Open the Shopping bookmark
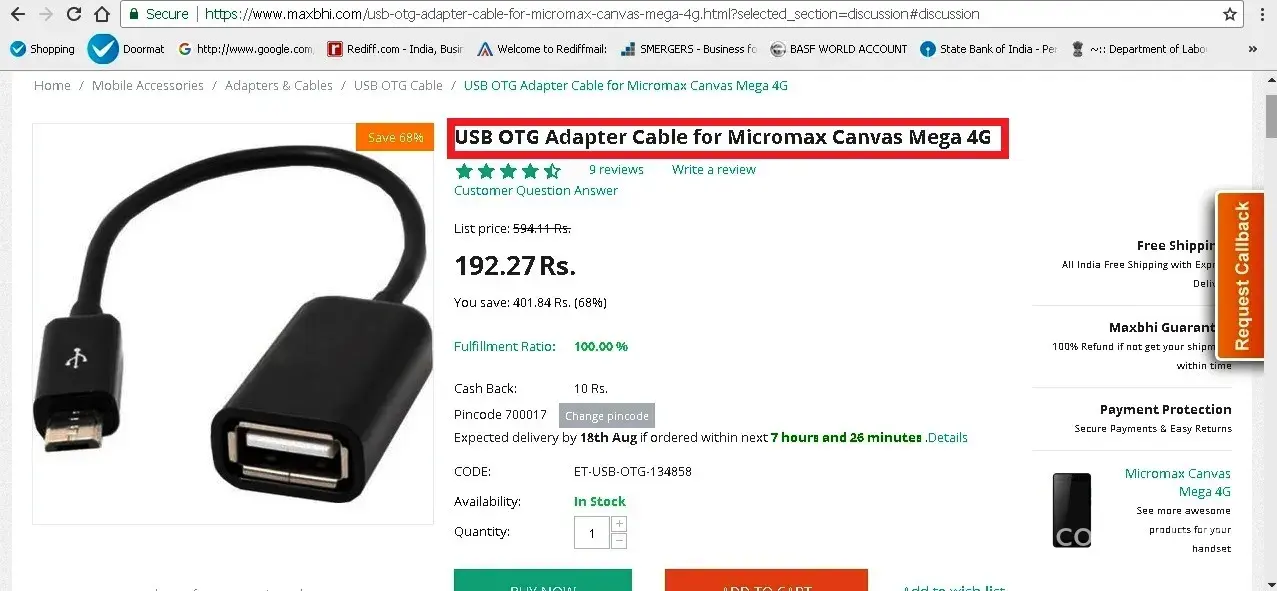1277x591 pixels. coord(41,48)
